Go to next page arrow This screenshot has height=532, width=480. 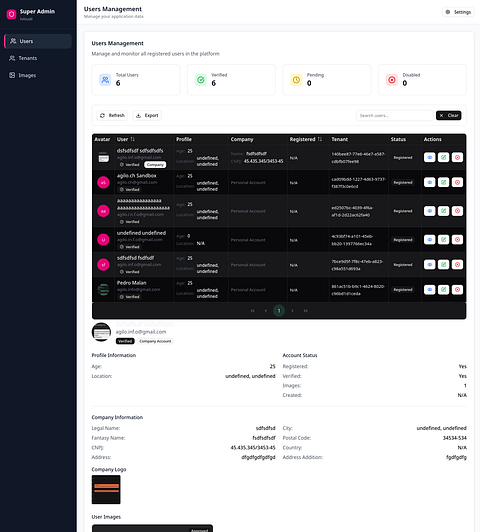coord(292,311)
